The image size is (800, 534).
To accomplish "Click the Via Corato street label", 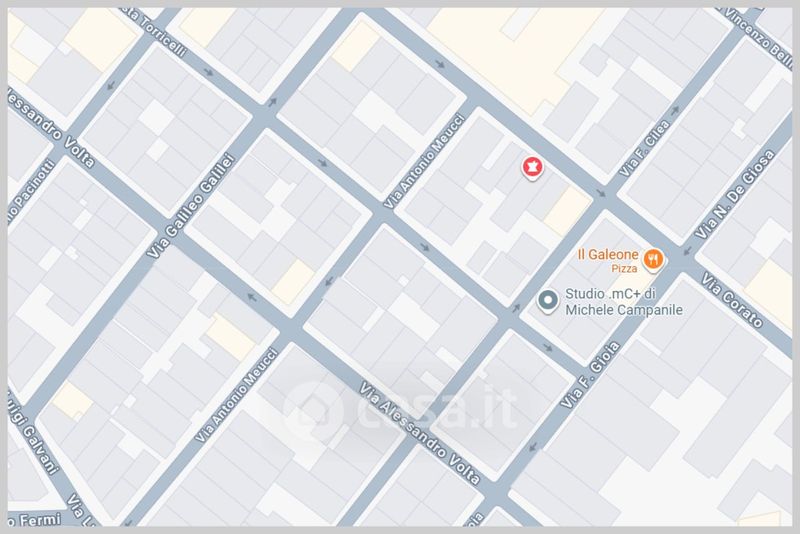I will pyautogui.click(x=732, y=300).
